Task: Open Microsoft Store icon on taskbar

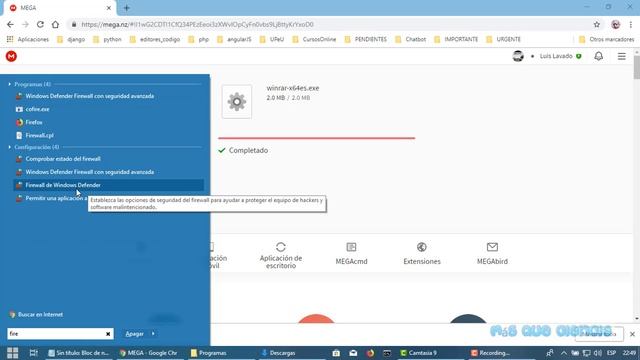Action: [336, 353]
